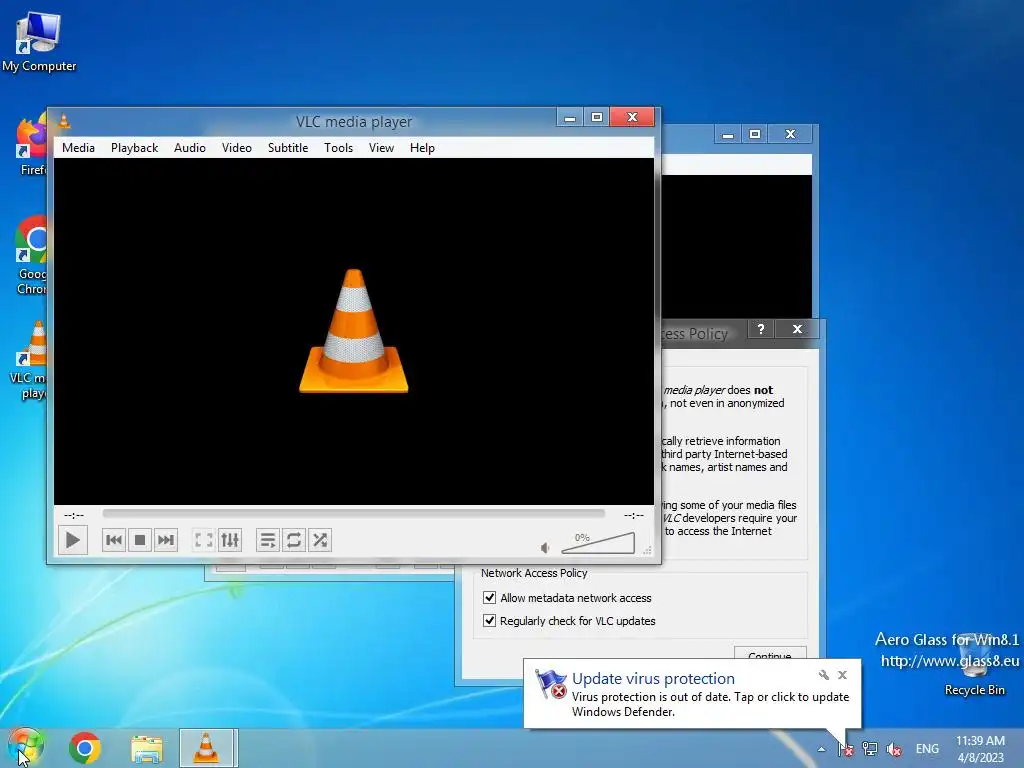Image resolution: width=1024 pixels, height=768 pixels.
Task: Click the VLC window resize grip
Action: 647,550
